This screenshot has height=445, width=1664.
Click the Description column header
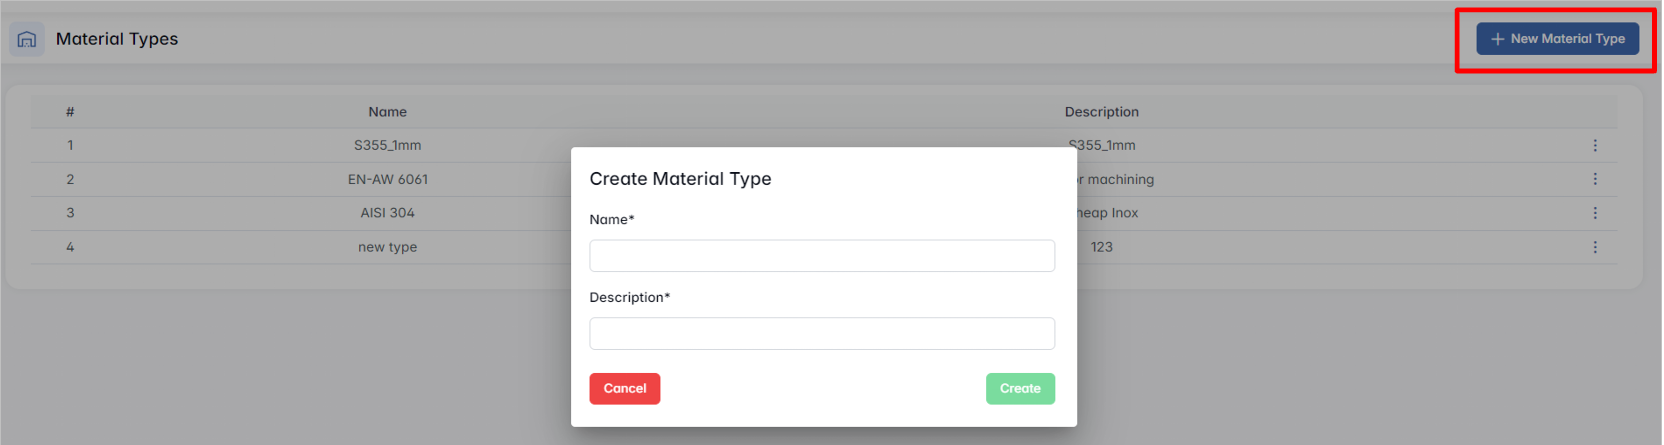1101,112
